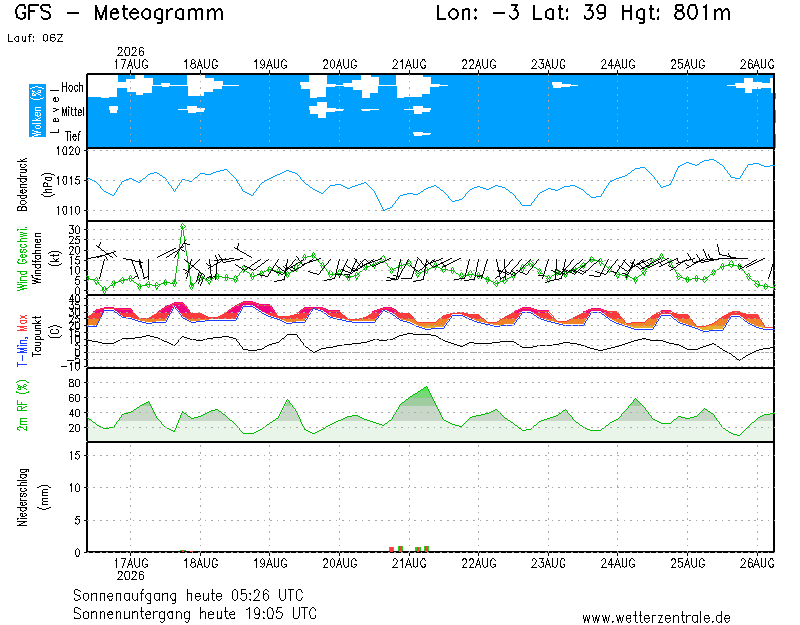The image size is (800, 625).
Task: Click the 'T-Min, Max' temperature axis label
Action: tap(22, 340)
